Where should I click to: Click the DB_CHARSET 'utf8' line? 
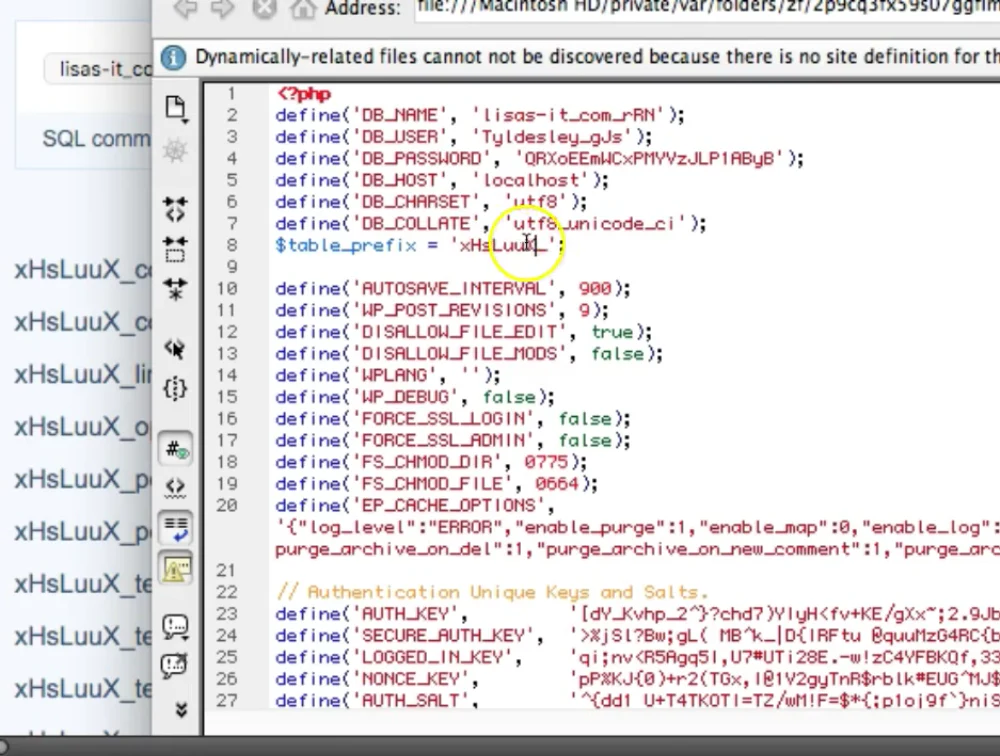431,202
